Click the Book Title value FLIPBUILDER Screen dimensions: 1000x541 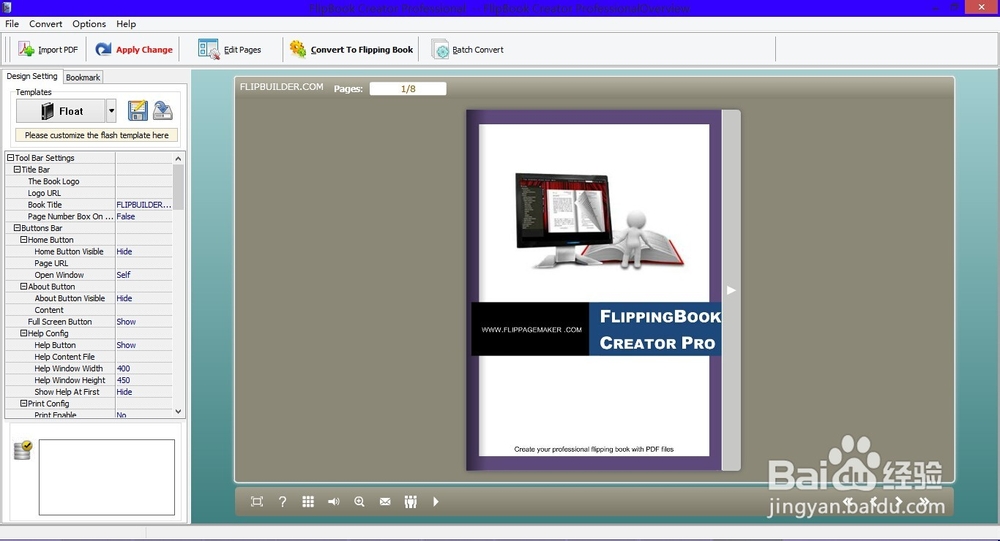[143, 205]
